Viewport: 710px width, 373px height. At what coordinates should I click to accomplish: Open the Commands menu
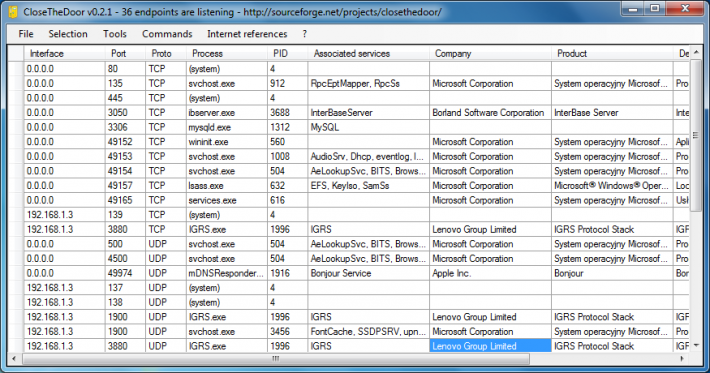(167, 34)
